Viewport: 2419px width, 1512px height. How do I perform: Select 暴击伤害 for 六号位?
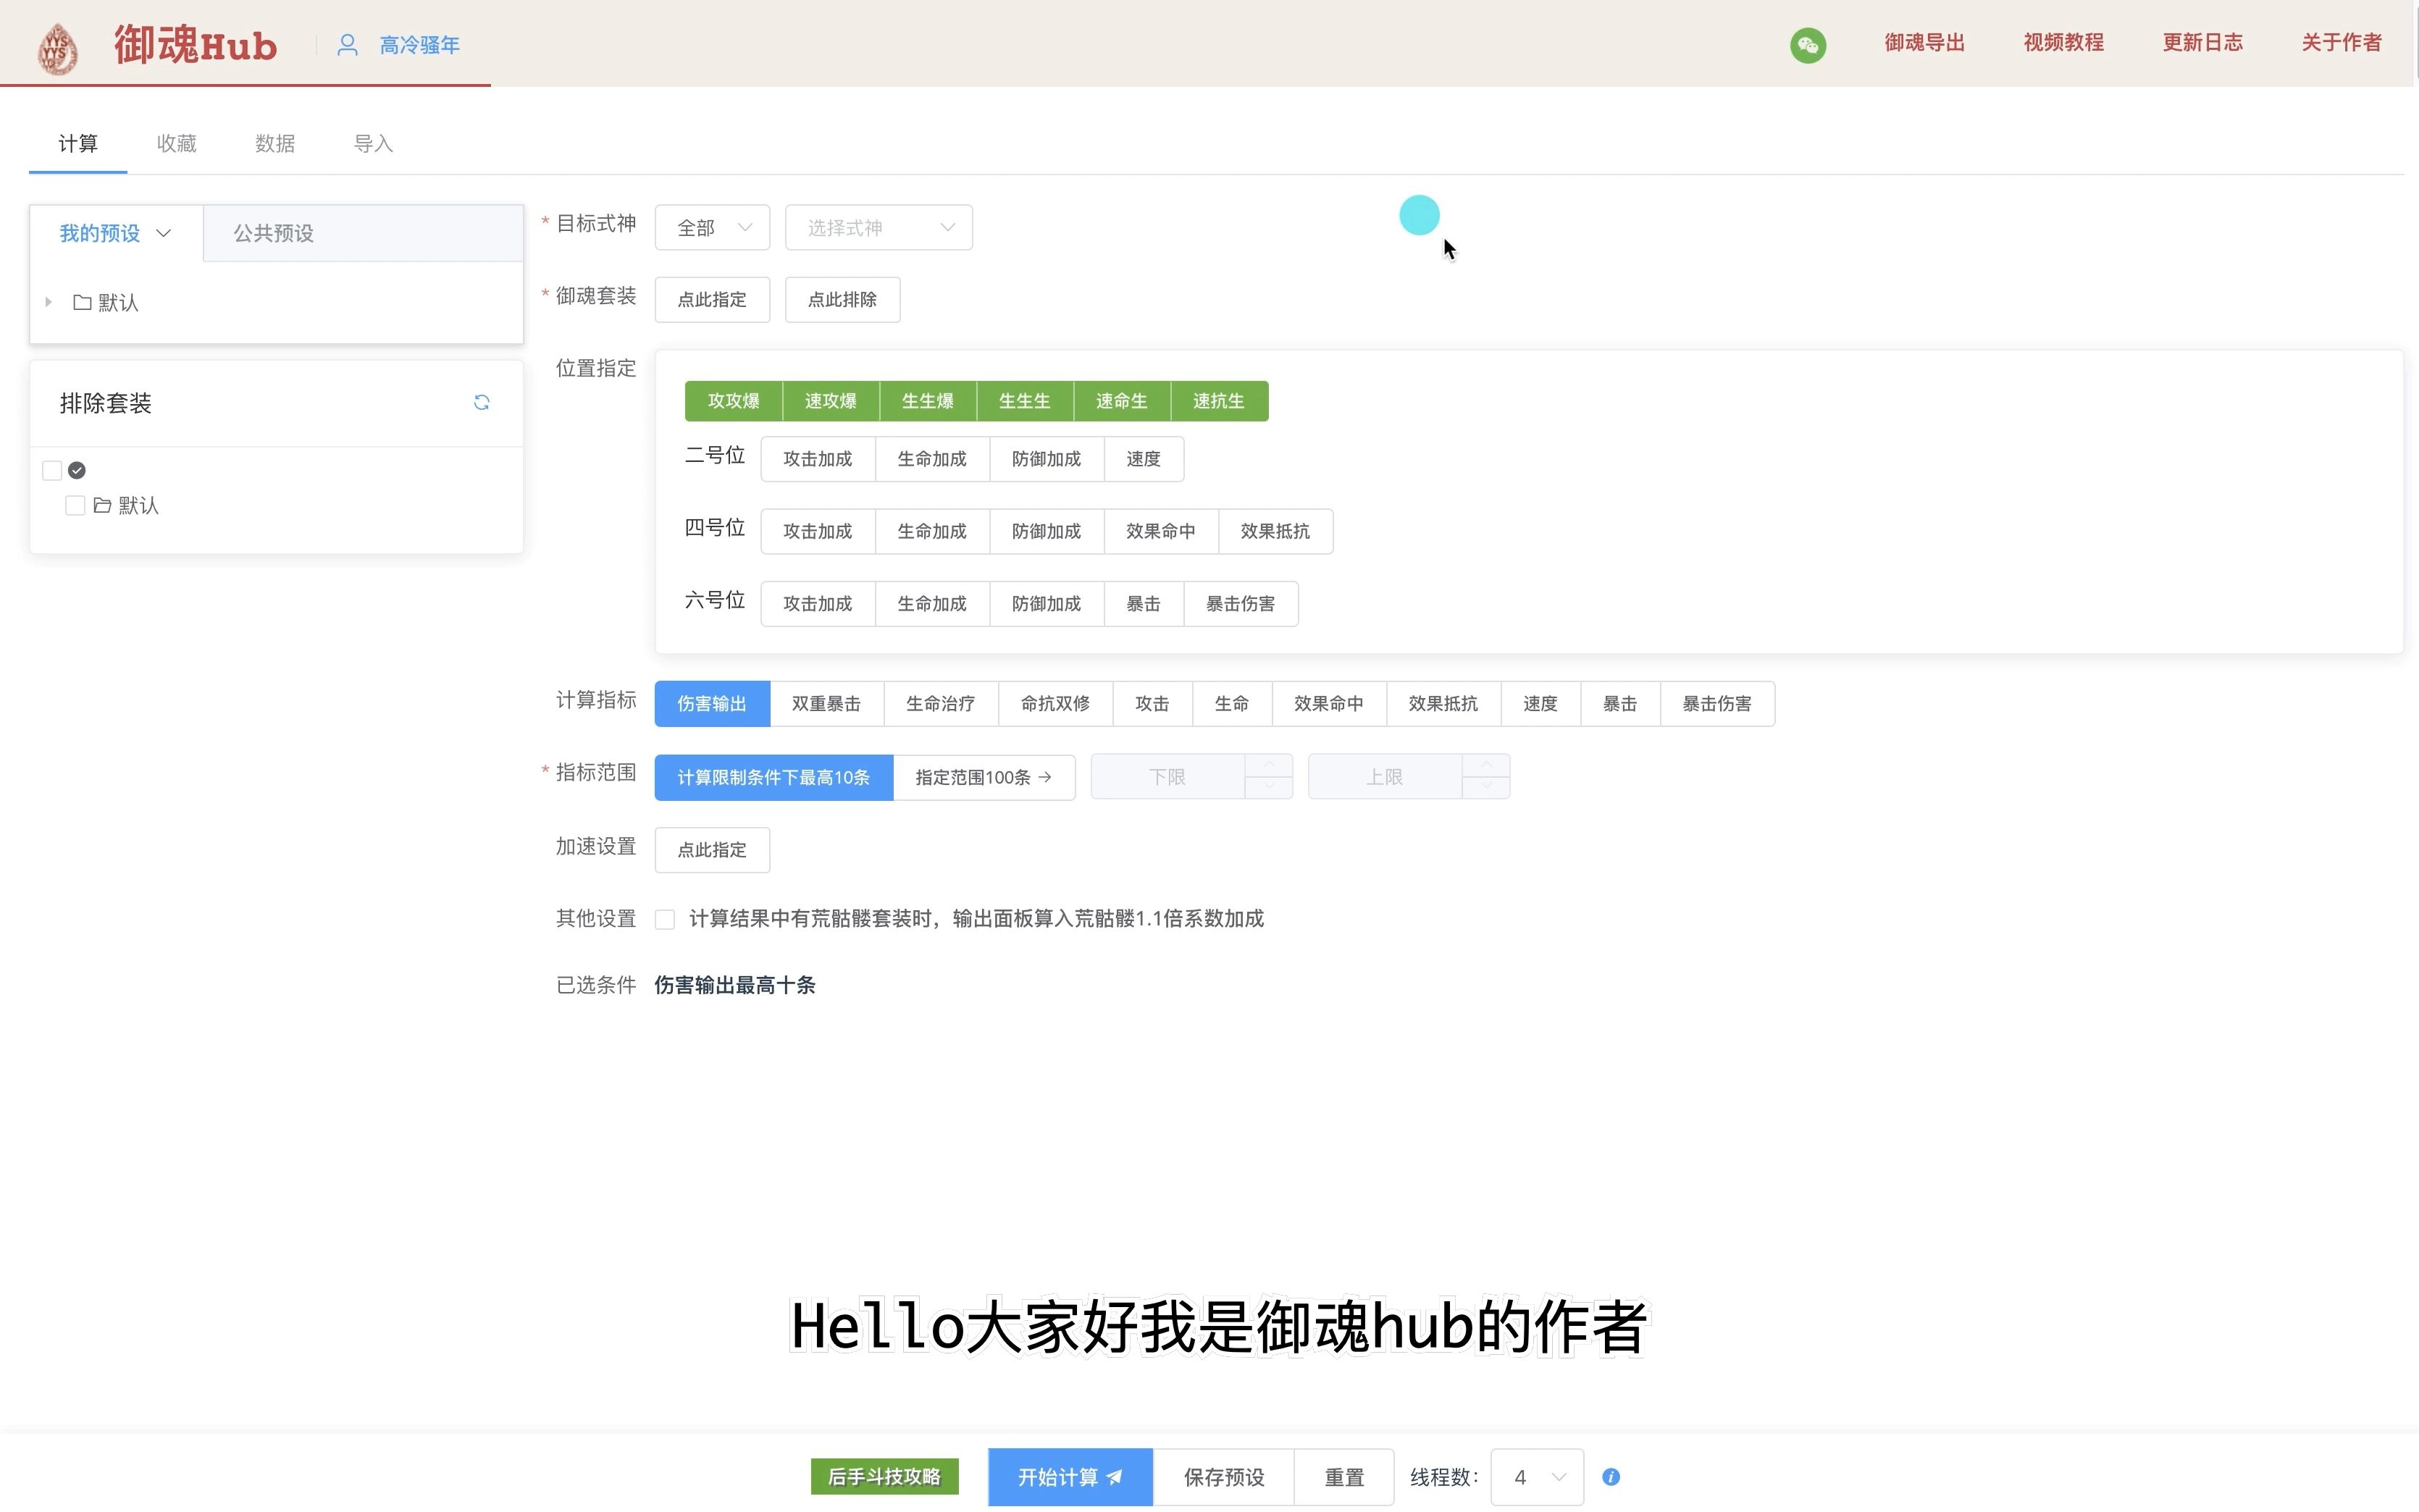pos(1241,604)
